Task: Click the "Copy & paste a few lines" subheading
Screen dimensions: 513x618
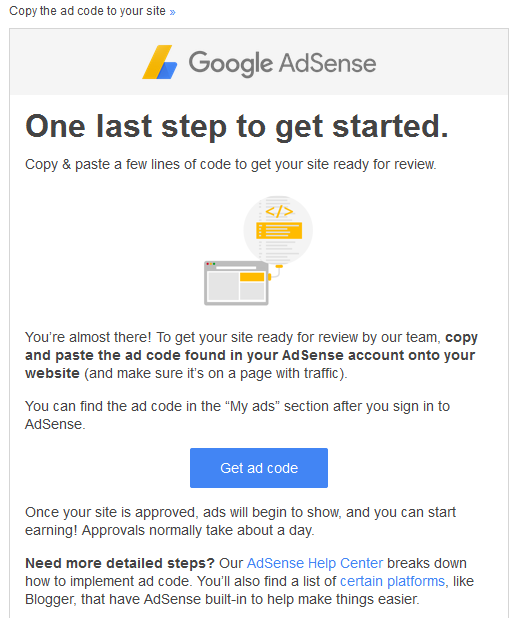Action: click(230, 164)
